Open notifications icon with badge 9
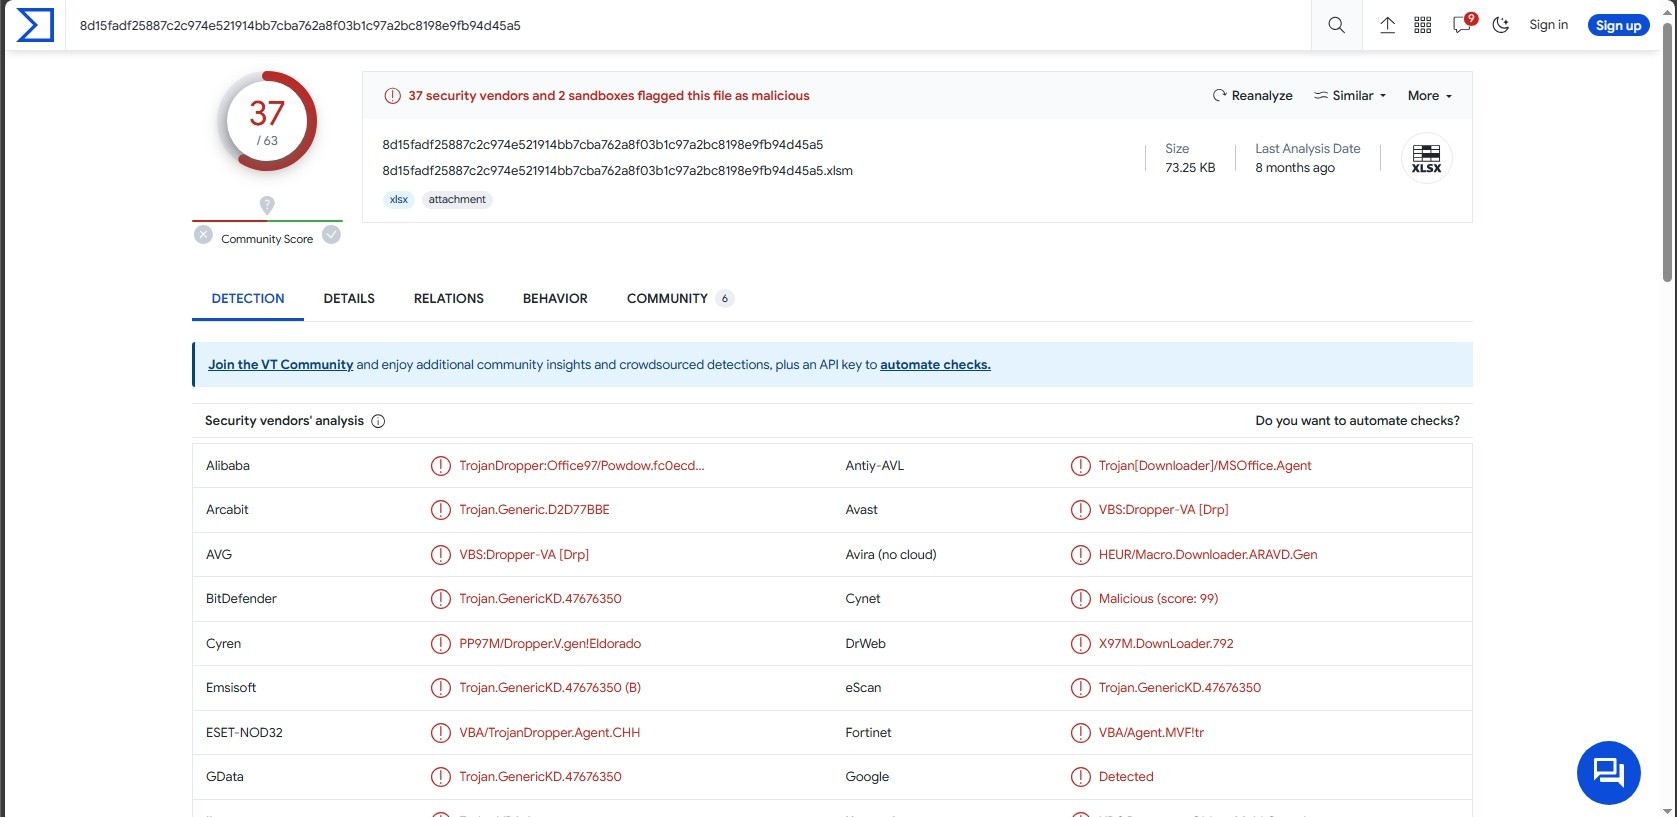 [x=1463, y=24]
